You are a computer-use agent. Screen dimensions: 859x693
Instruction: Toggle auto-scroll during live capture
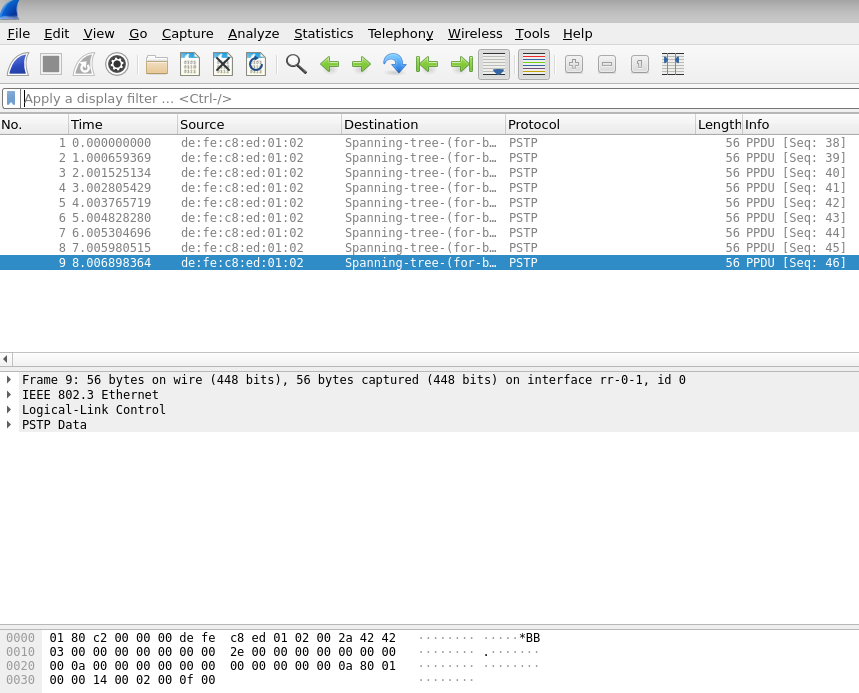494,64
